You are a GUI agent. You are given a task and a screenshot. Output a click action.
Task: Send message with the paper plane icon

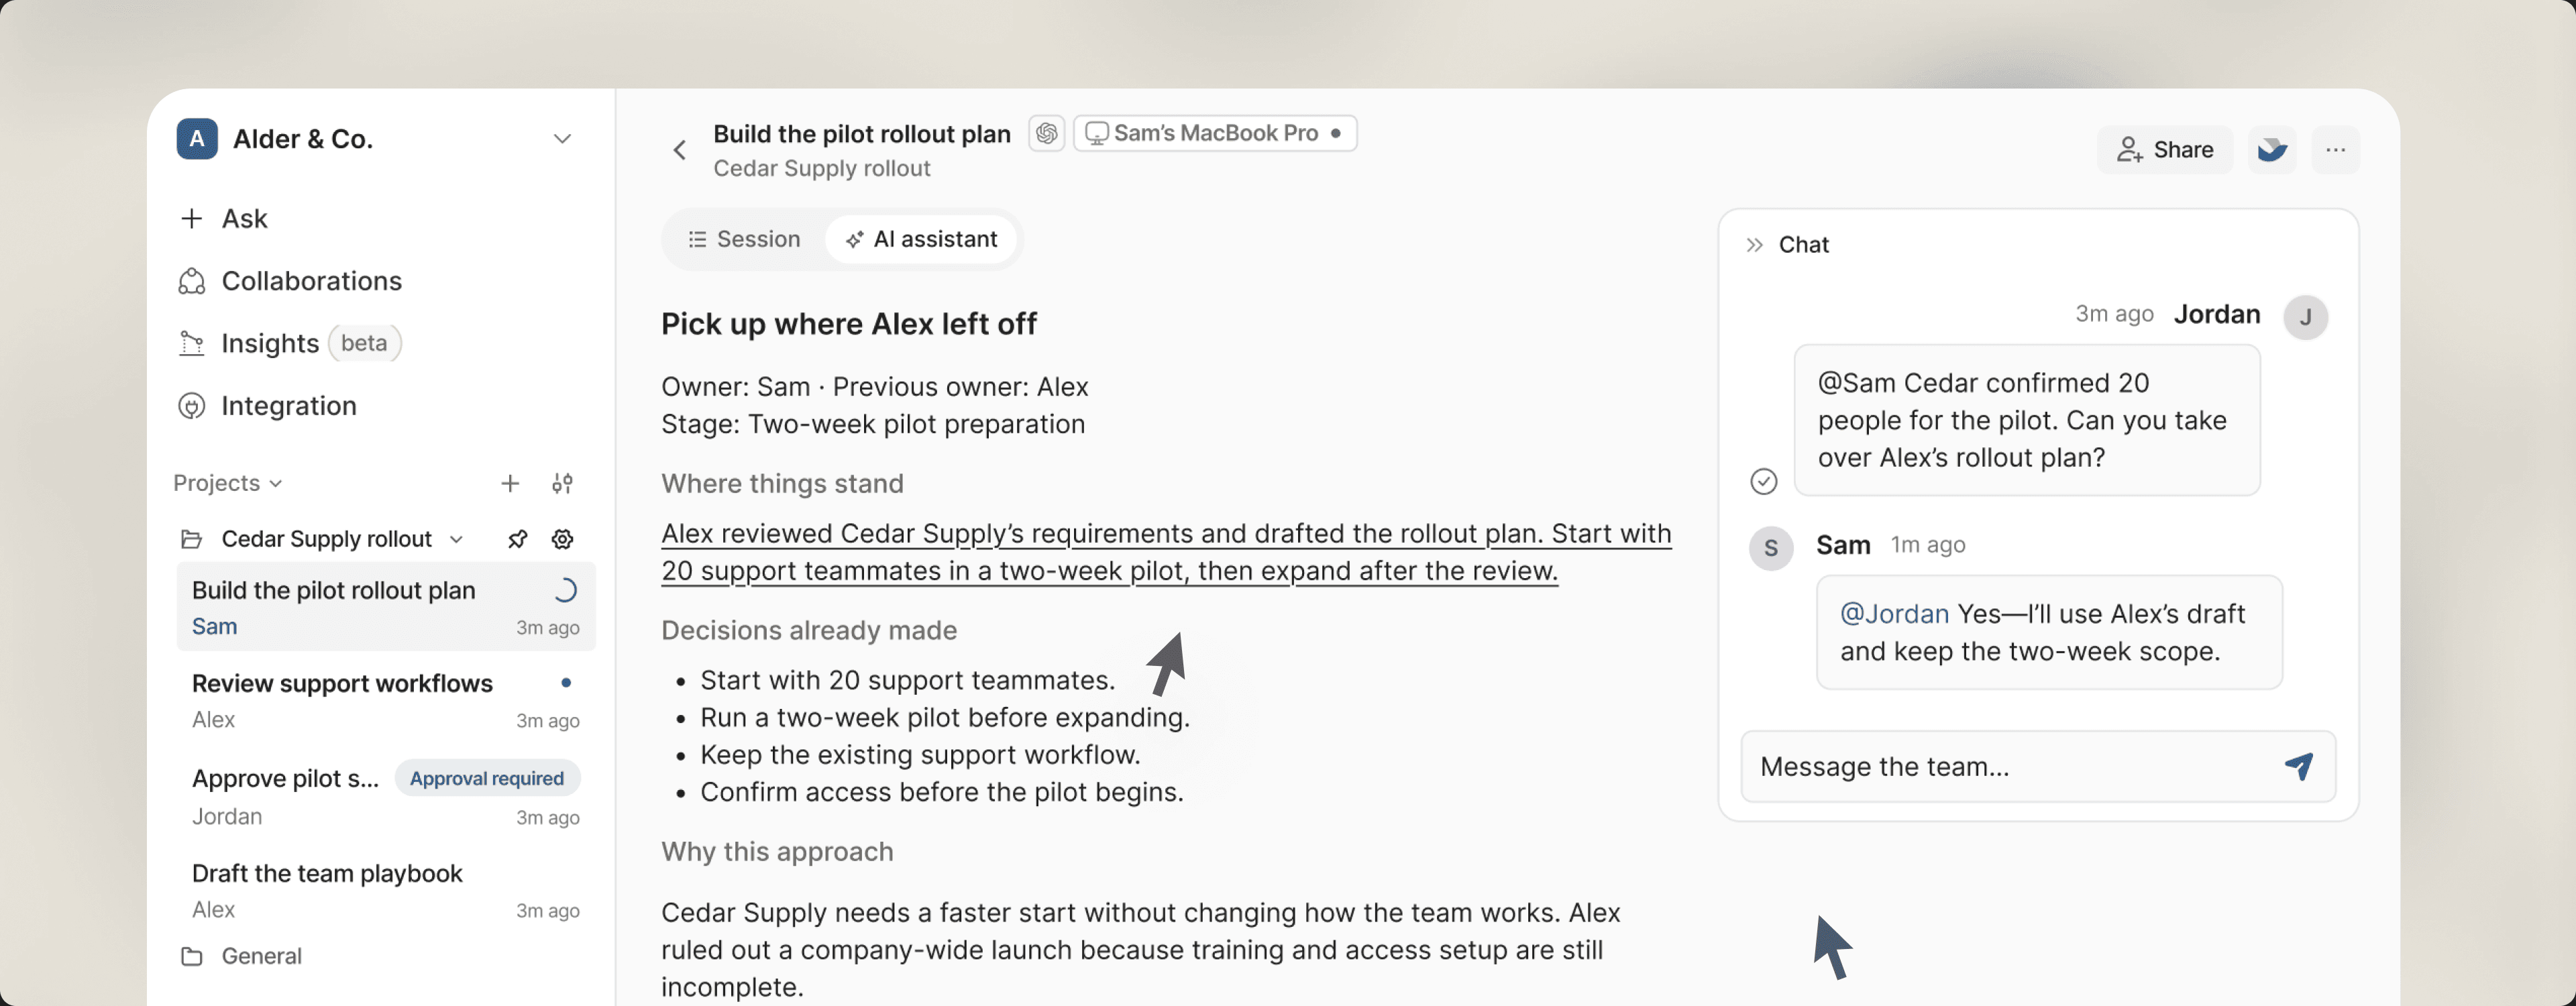pos(2299,766)
